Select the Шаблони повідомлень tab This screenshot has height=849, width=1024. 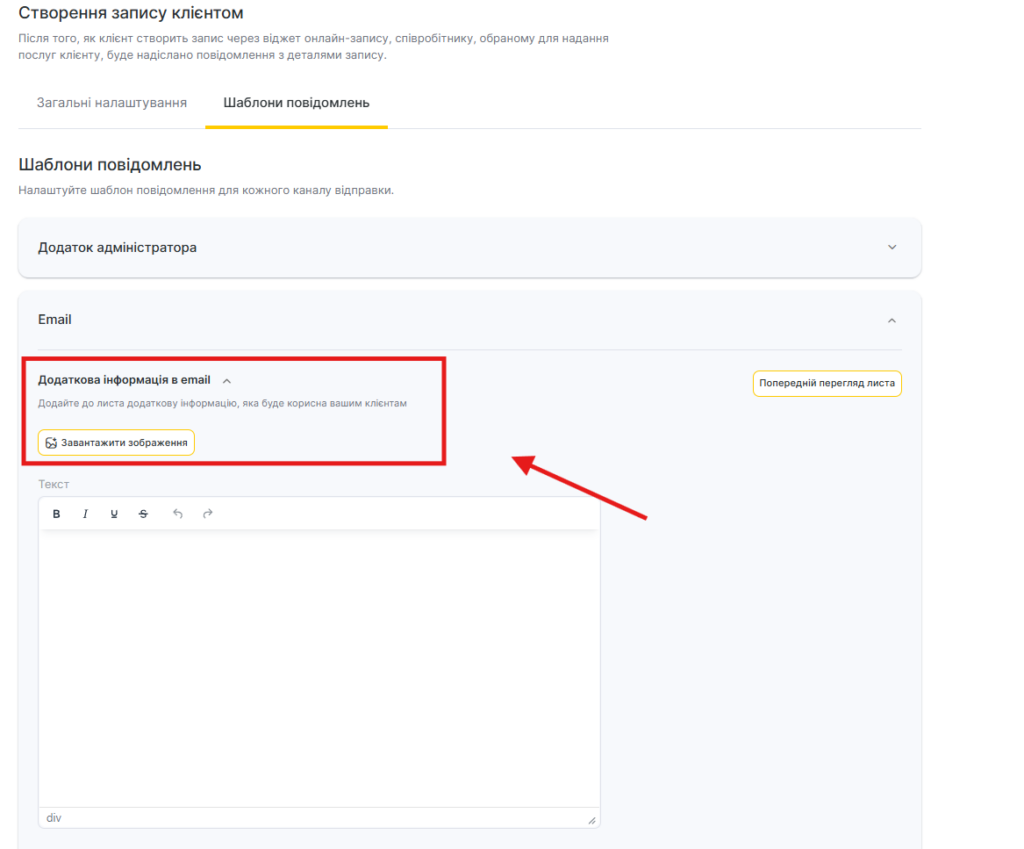pyautogui.click(x=296, y=103)
